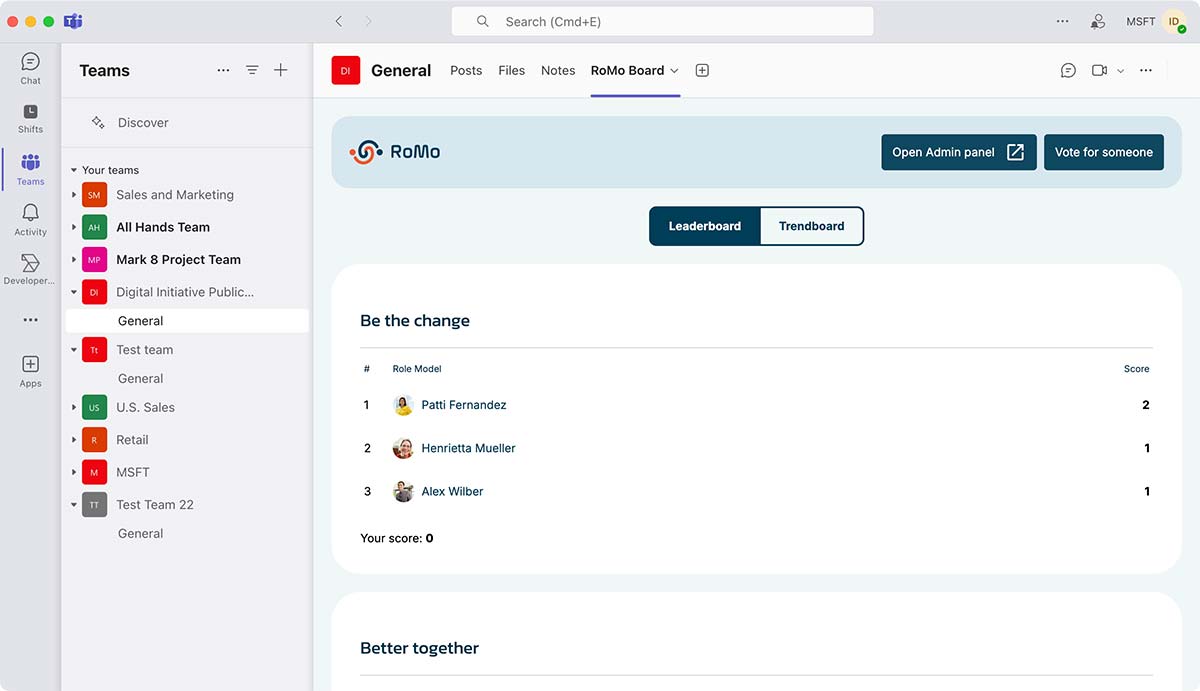The width and height of the screenshot is (1200, 691).
Task: Show more apps ellipsis in rail
Action: (x=30, y=320)
